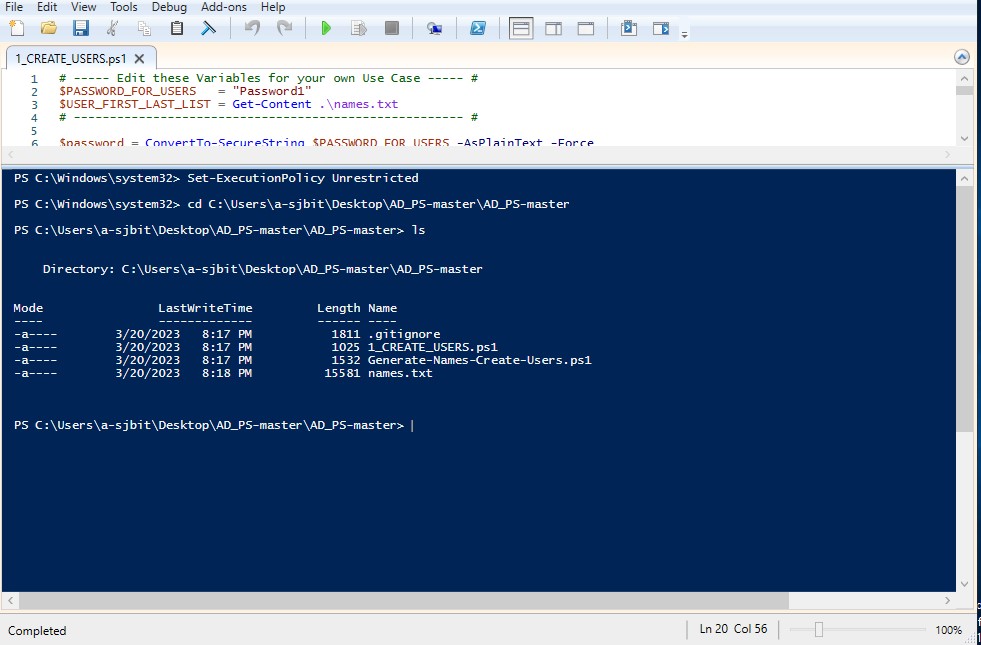The image size is (981, 645).
Task: Show script pane on the right layout
Action: (554, 28)
